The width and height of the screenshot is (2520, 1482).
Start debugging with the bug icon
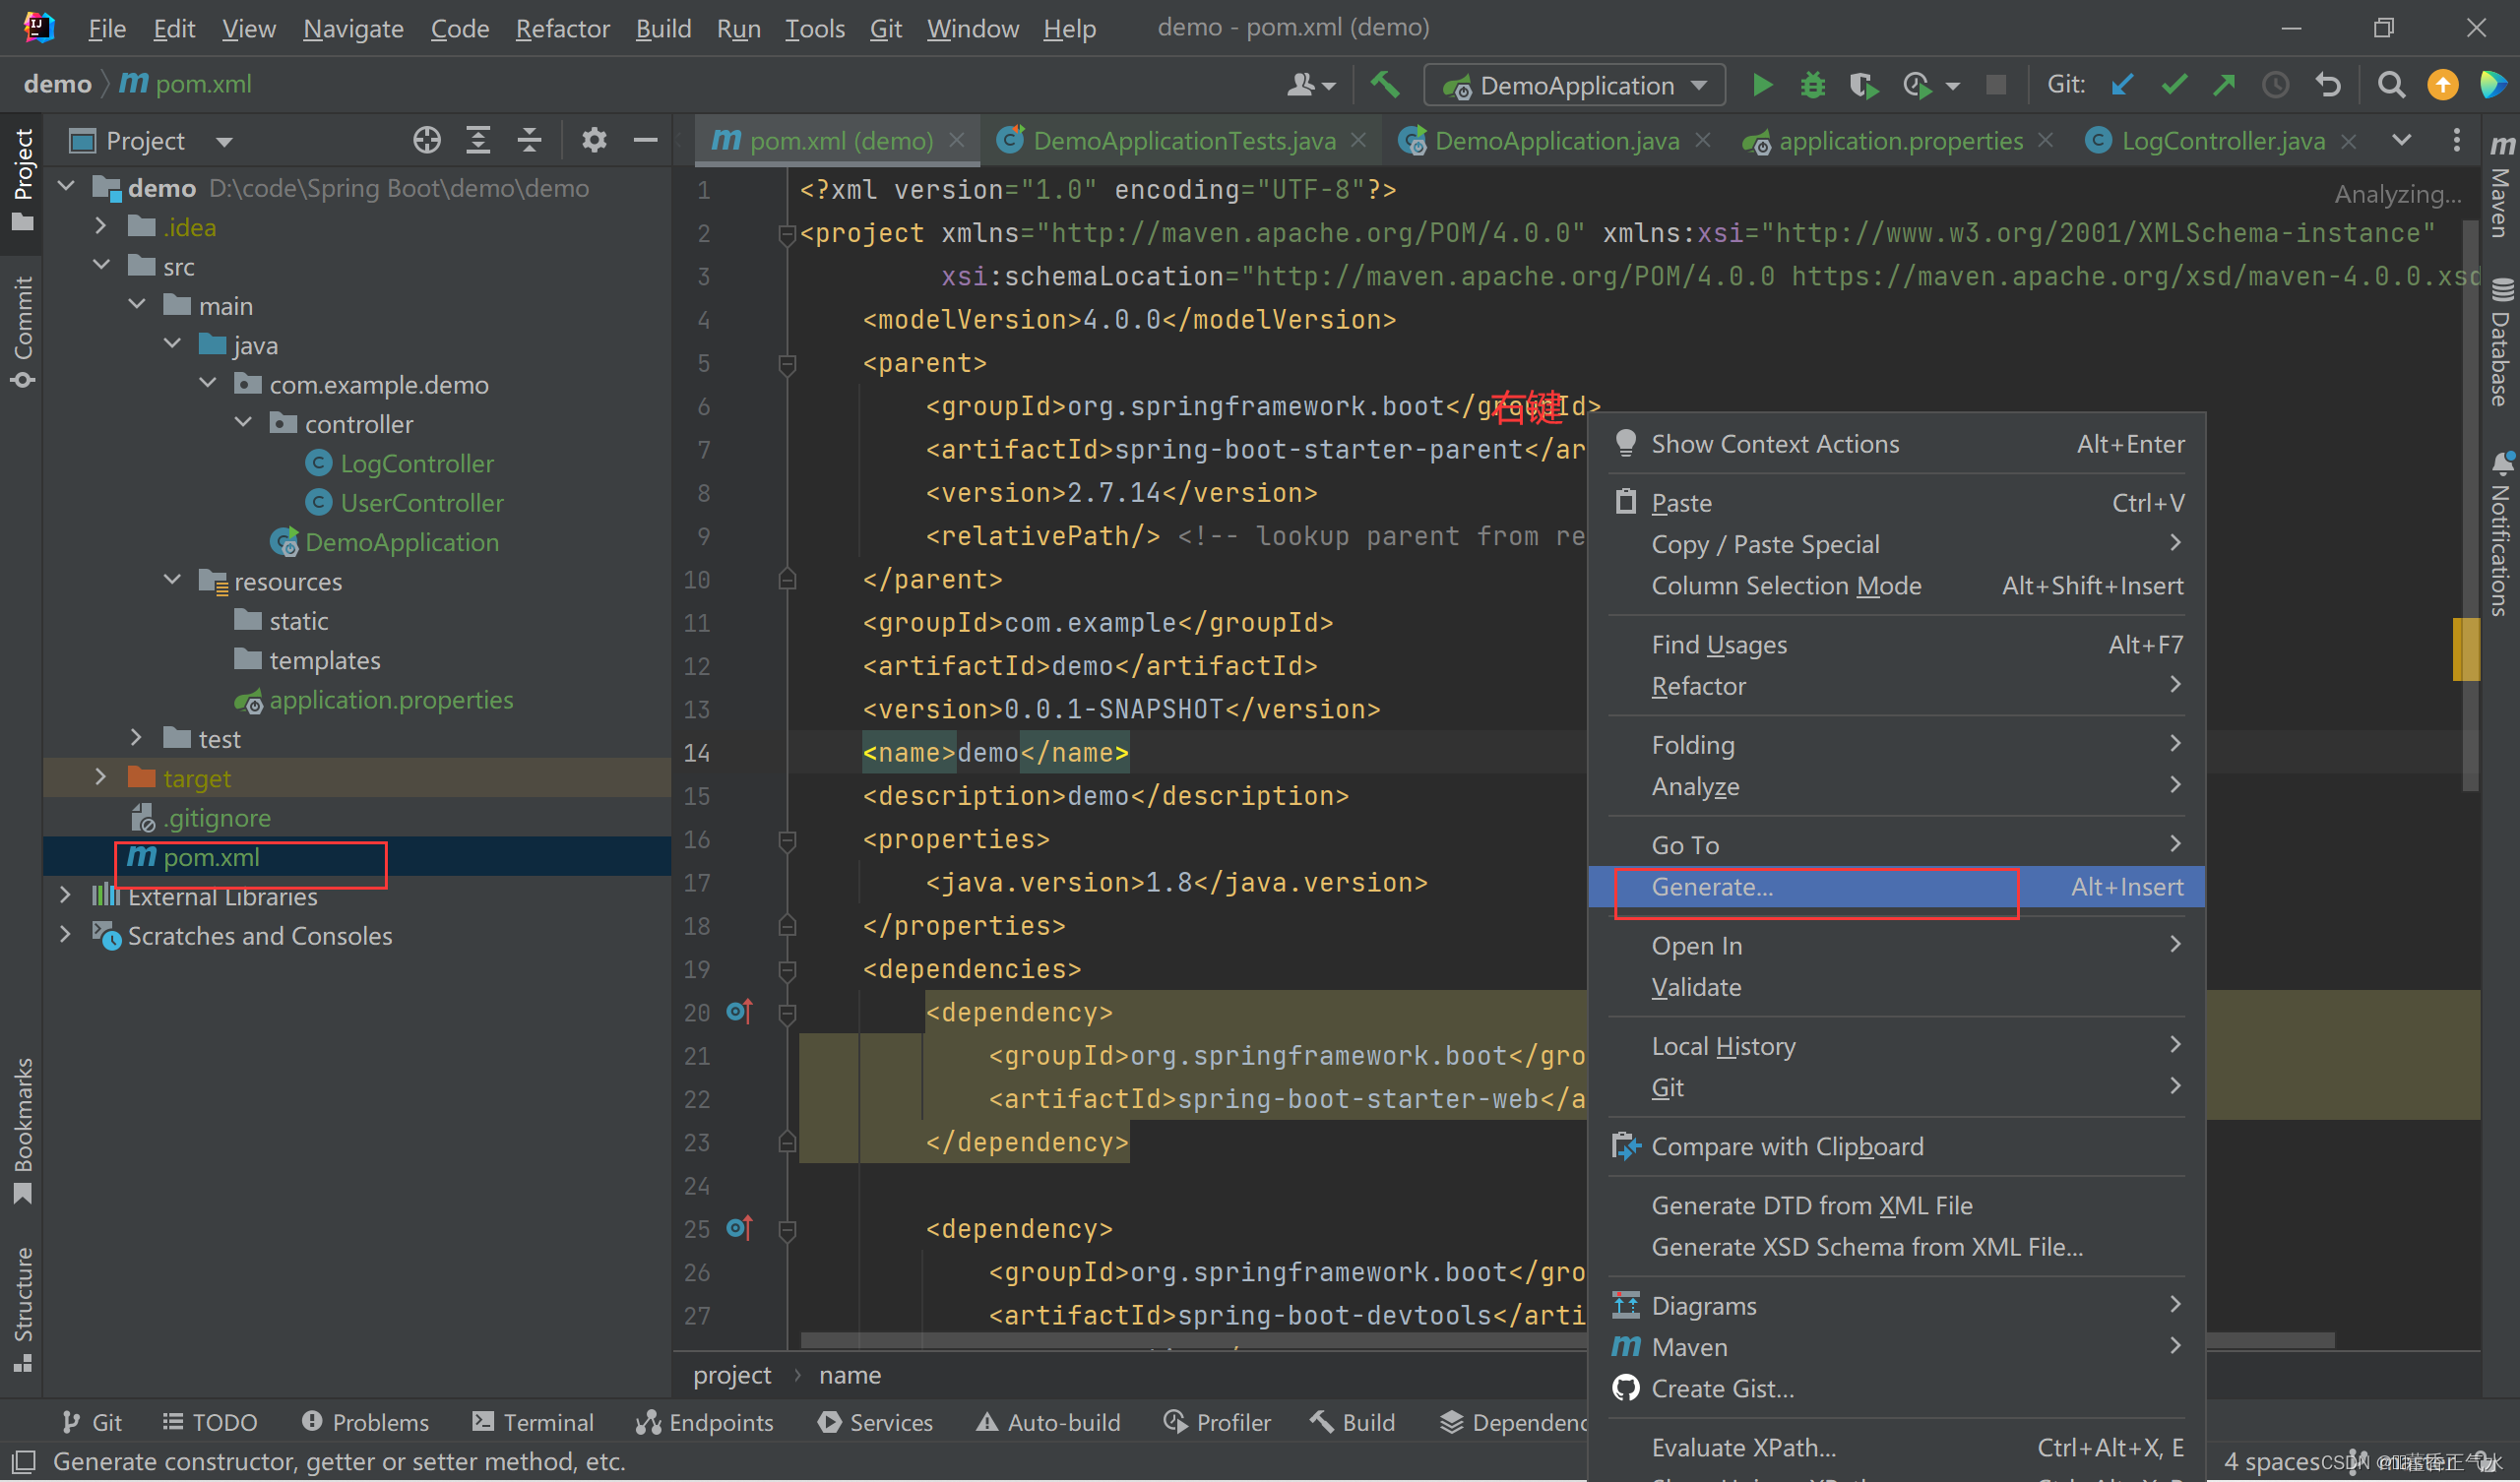pos(1813,85)
